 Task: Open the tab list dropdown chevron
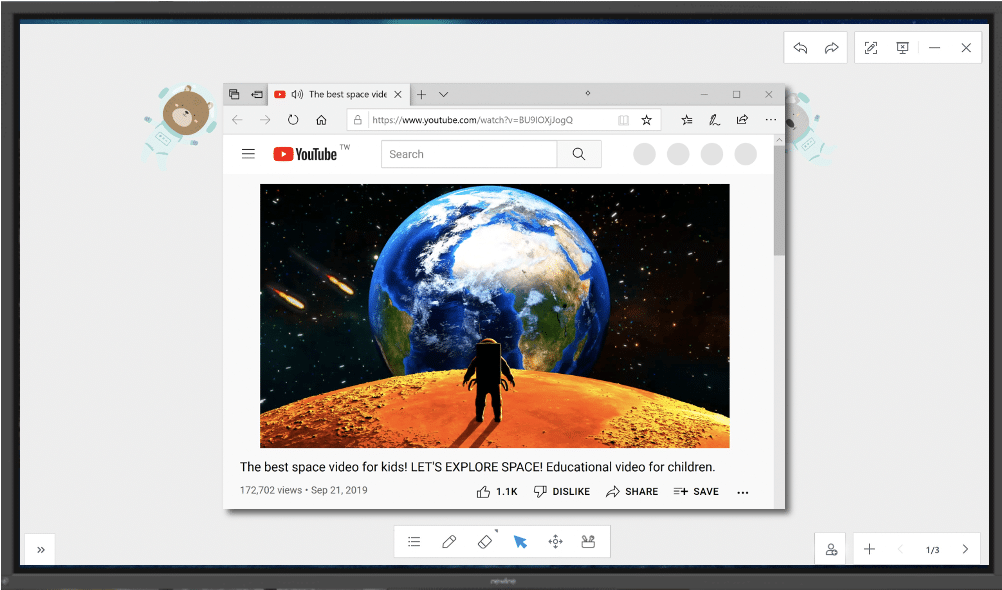444,94
